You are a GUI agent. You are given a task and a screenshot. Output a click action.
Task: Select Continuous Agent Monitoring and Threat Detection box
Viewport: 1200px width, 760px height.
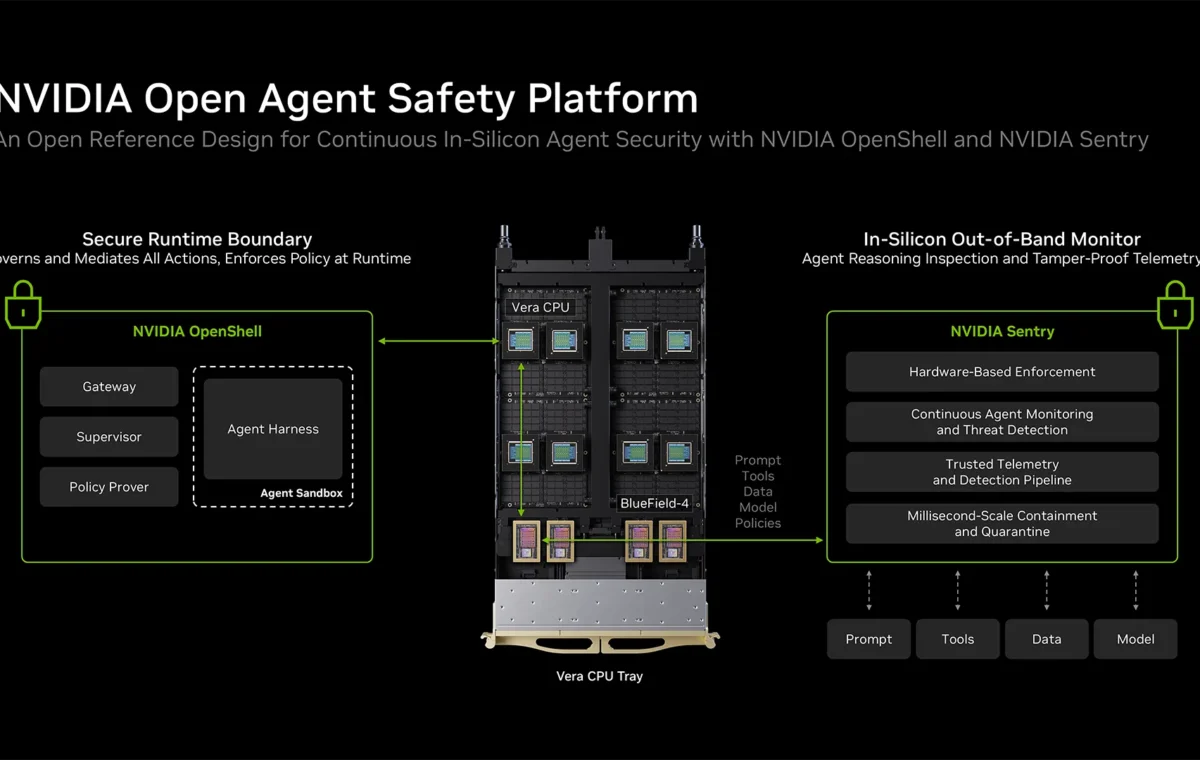tap(1002, 422)
